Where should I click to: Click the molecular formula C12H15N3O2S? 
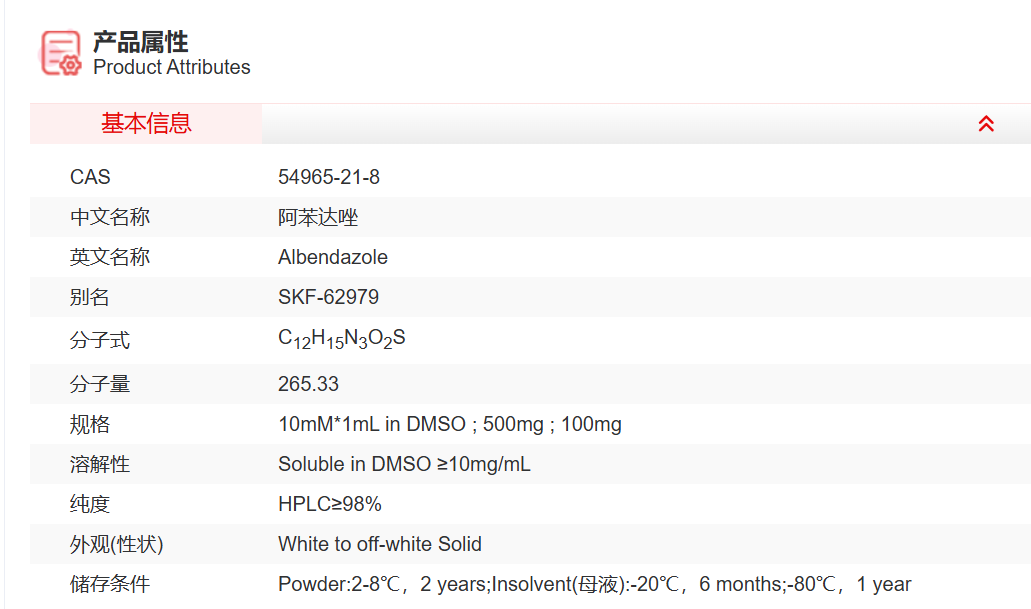[x=342, y=339]
